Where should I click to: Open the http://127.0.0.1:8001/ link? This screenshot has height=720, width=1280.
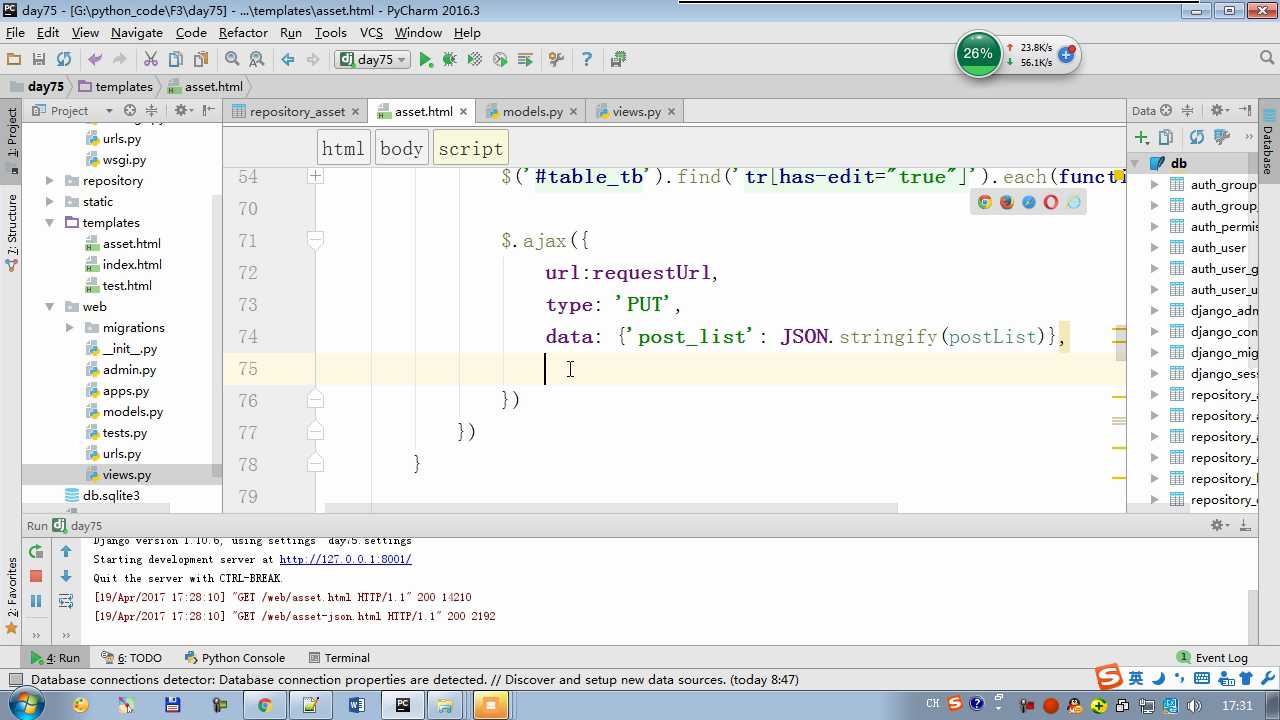345,559
